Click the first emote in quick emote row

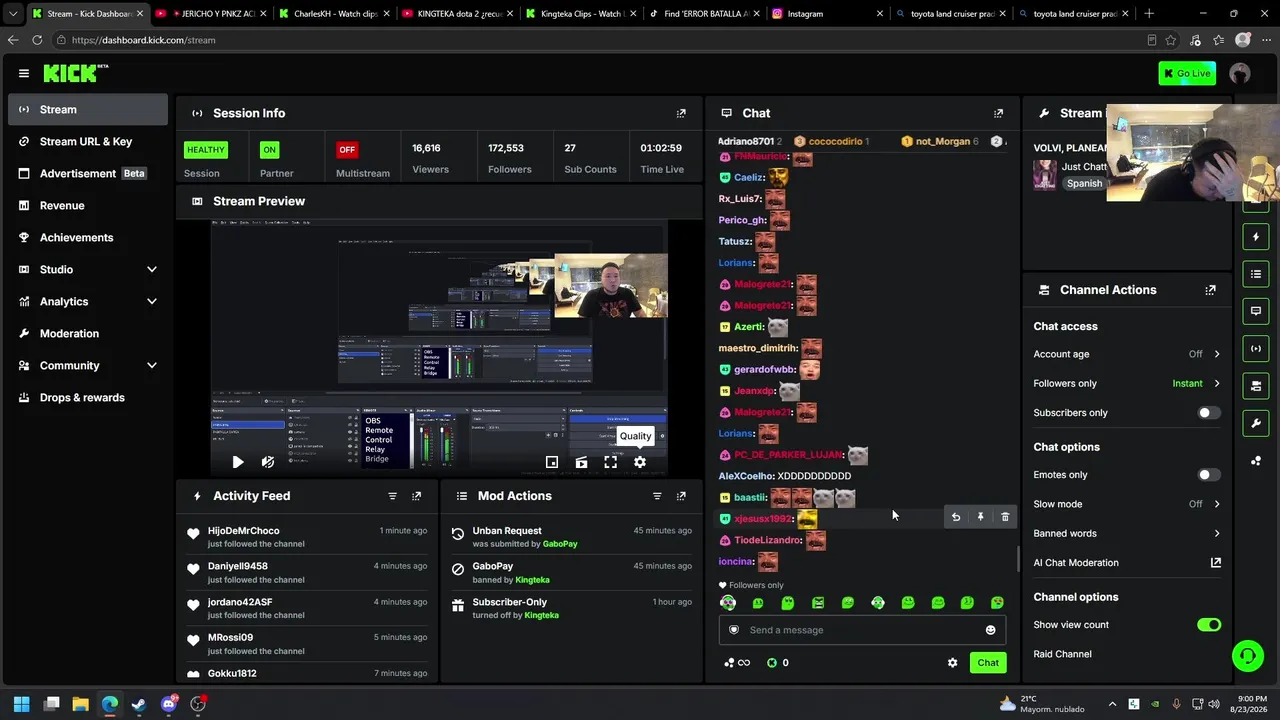(x=728, y=603)
